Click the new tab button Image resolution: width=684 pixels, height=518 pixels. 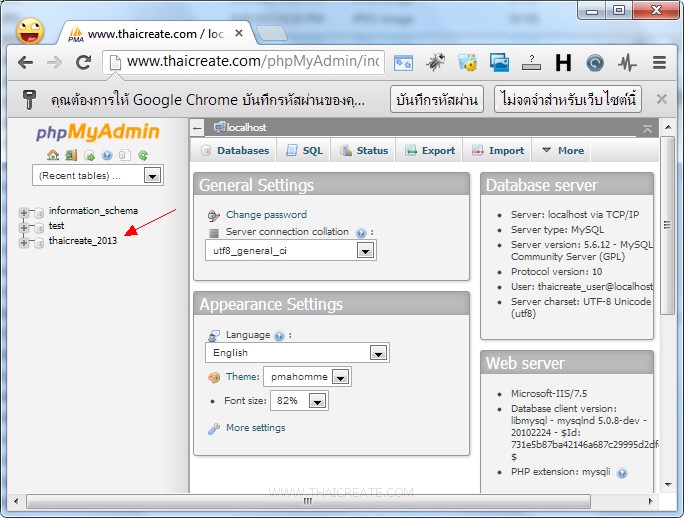(x=271, y=33)
